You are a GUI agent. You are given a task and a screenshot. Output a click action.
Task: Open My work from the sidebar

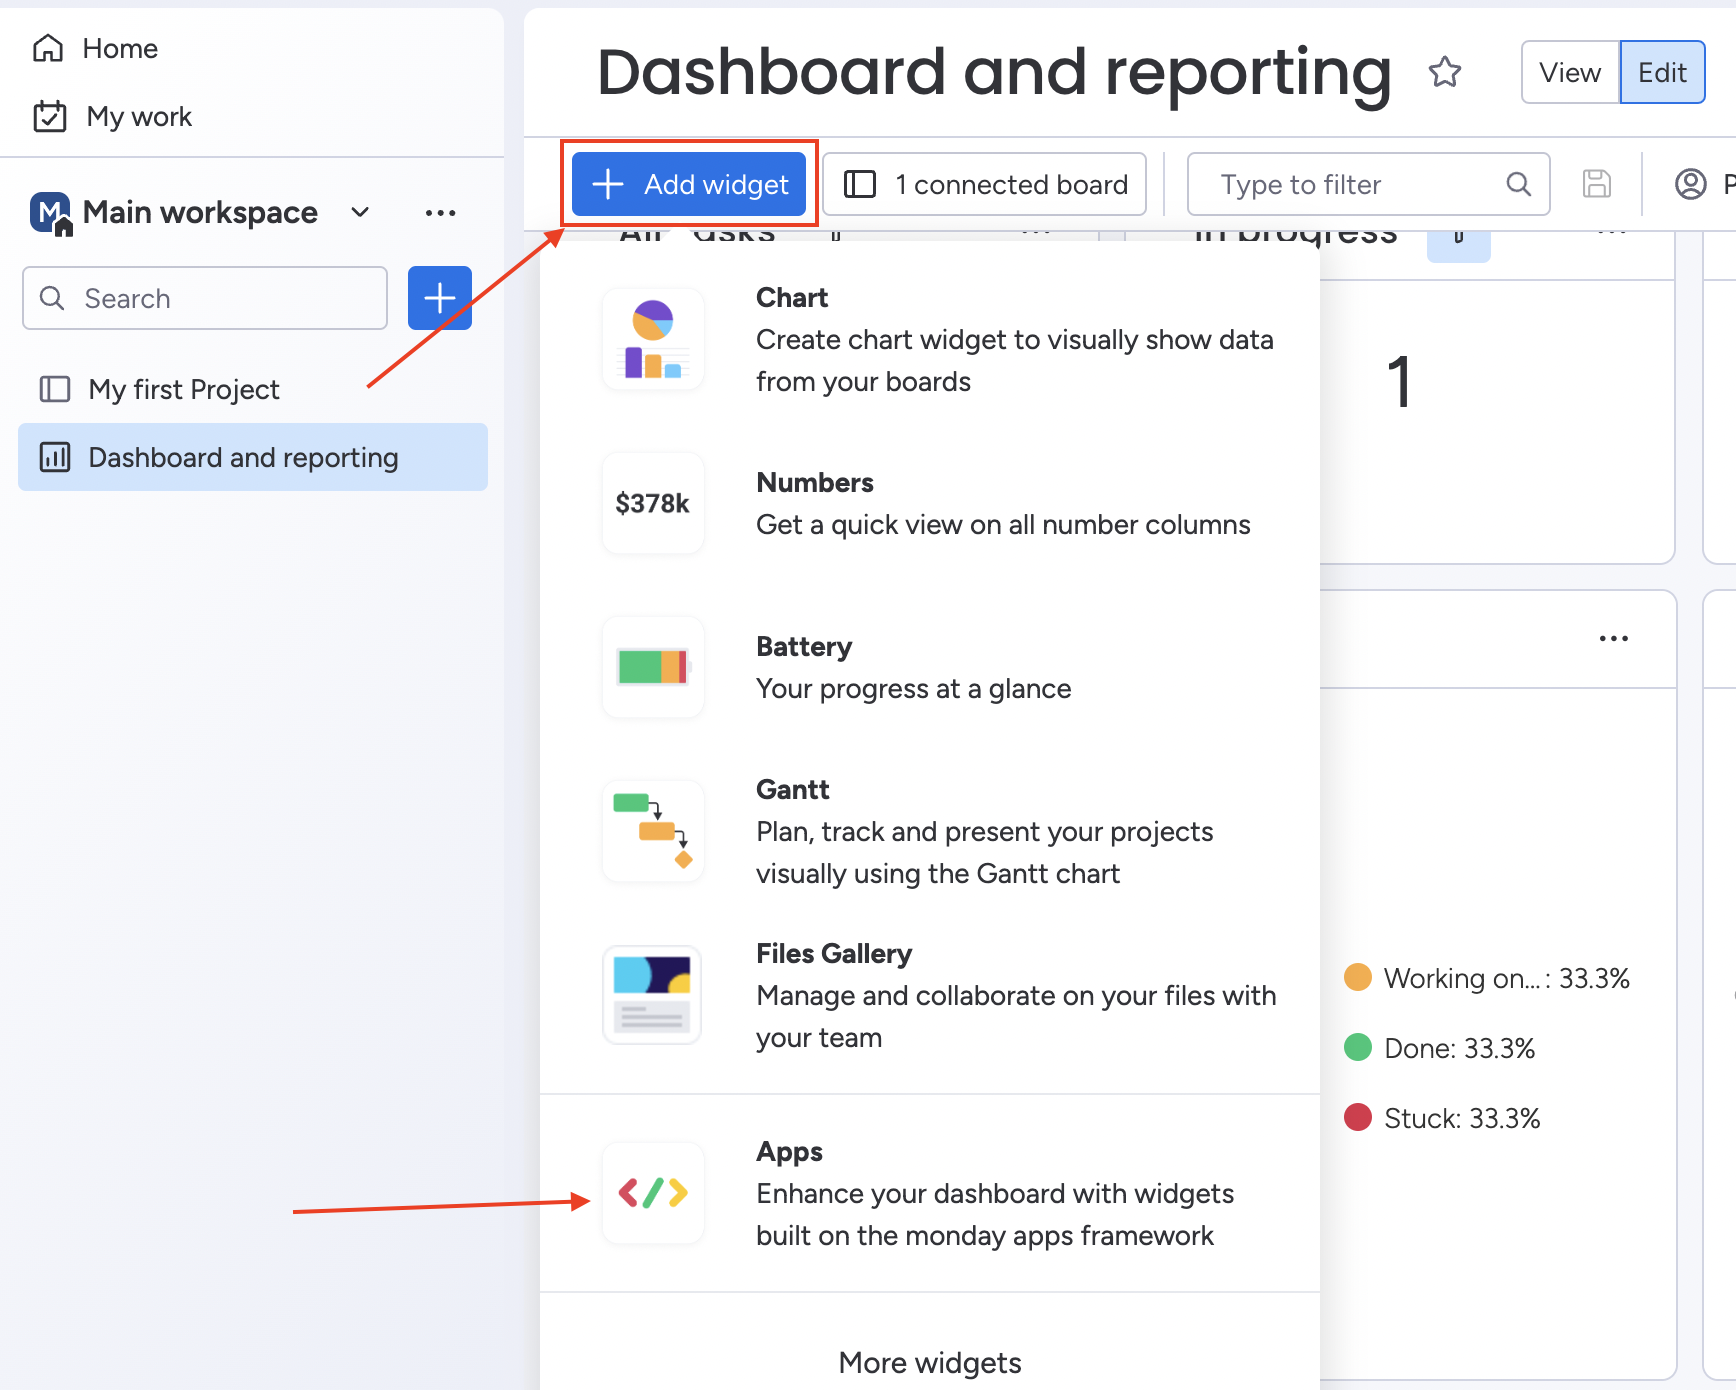coord(139,116)
